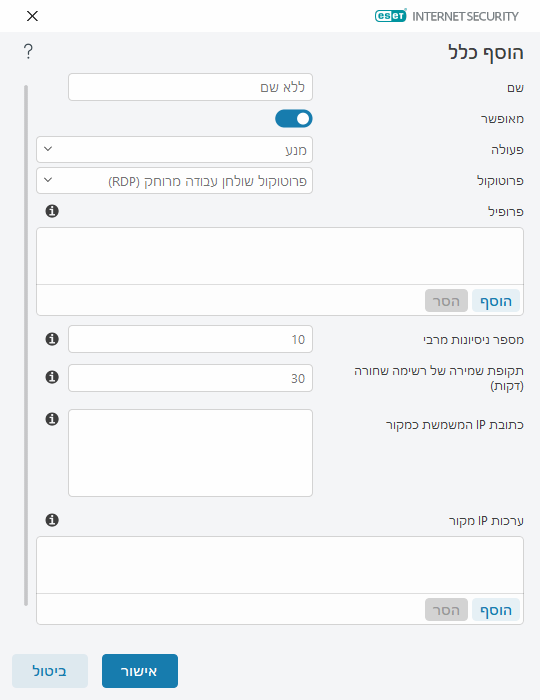Click the פרוטוקול label text
Image resolution: width=540 pixels, height=700 pixels.
[500, 181]
